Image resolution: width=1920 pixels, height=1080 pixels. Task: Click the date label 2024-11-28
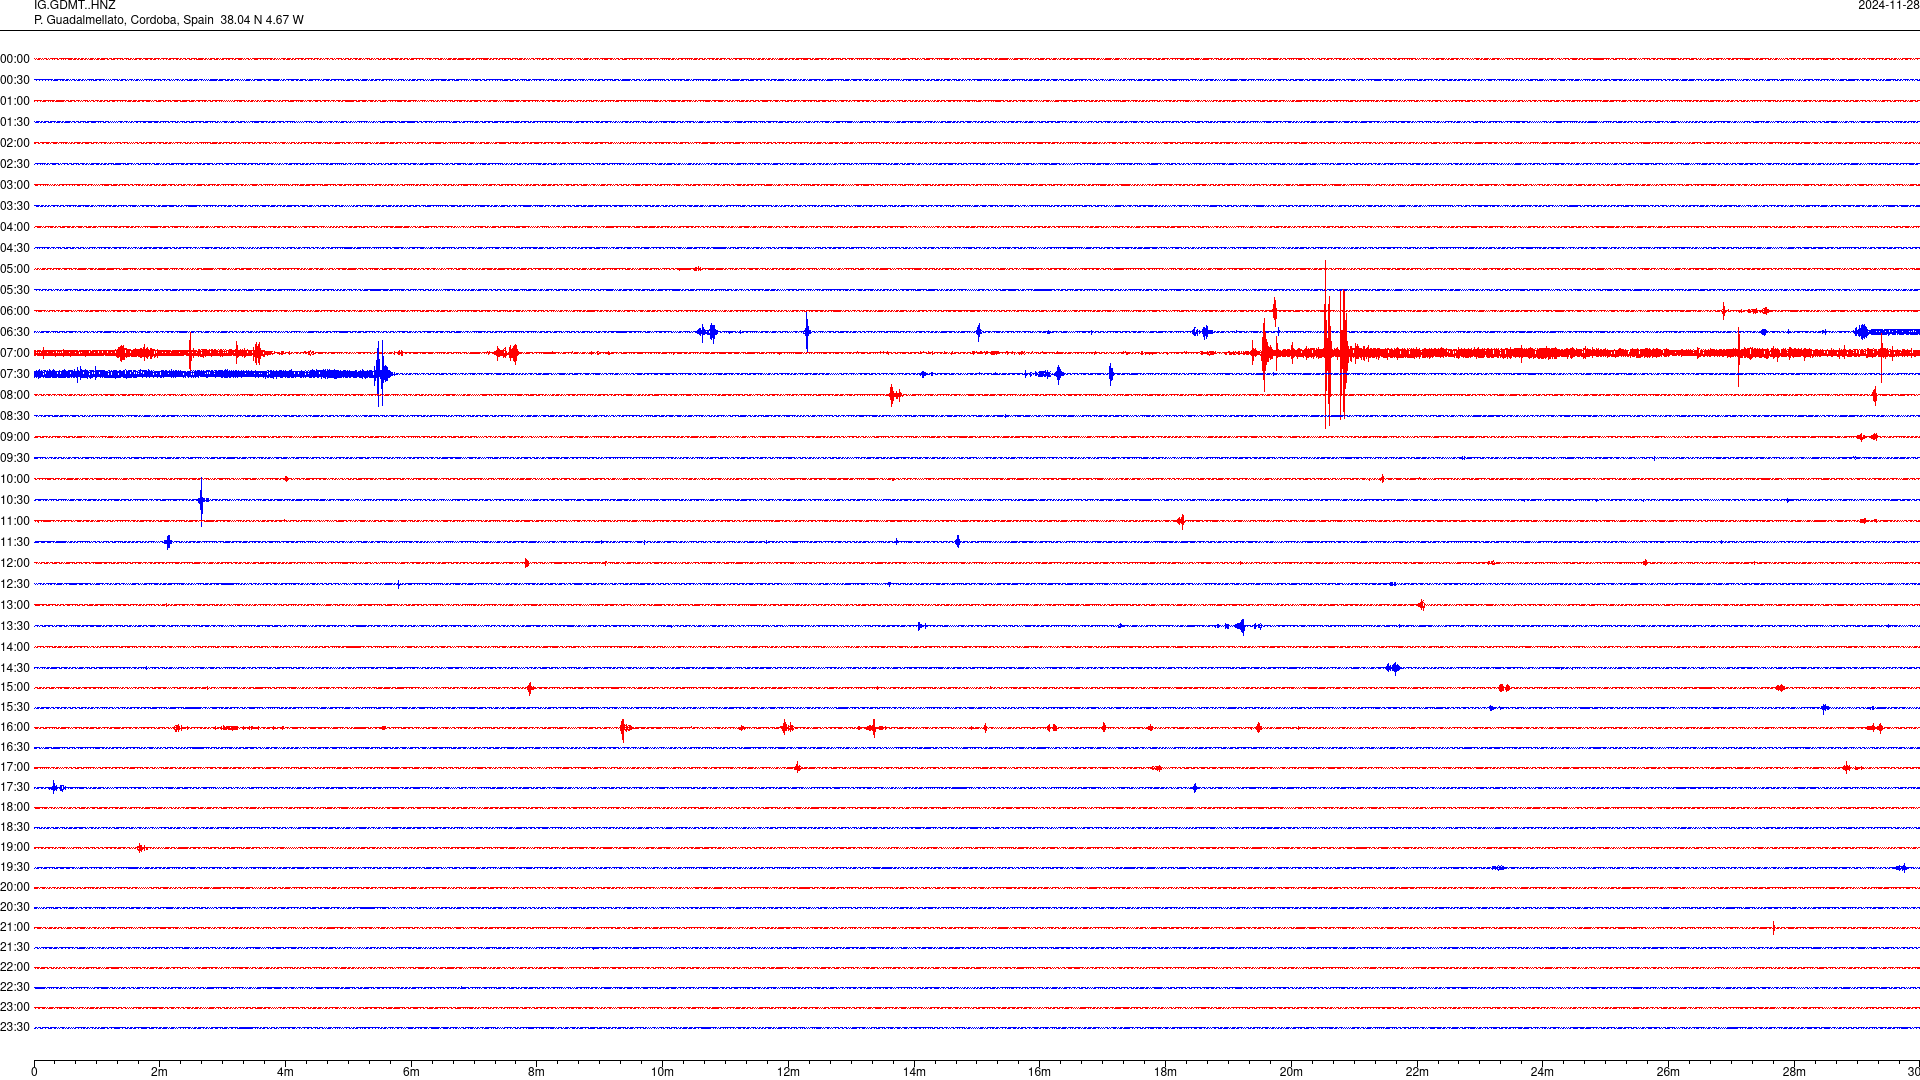[1888, 6]
